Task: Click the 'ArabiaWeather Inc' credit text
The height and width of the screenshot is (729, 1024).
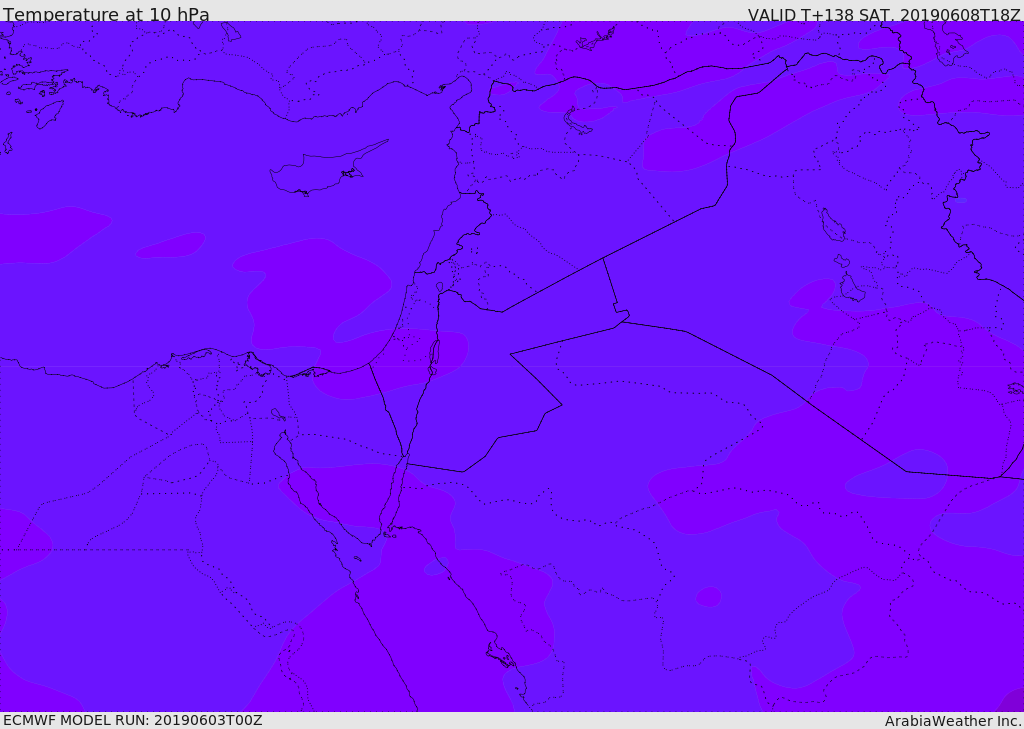Action: pos(953,721)
